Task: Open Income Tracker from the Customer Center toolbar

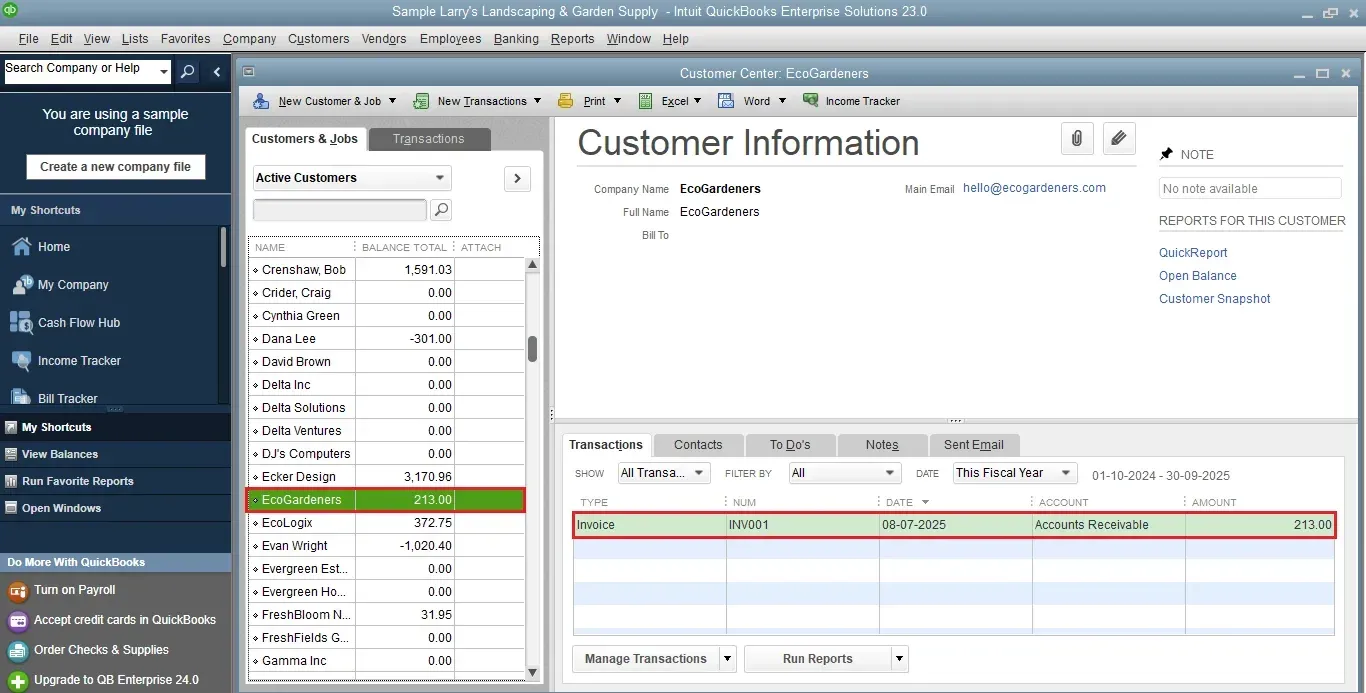Action: tap(851, 101)
